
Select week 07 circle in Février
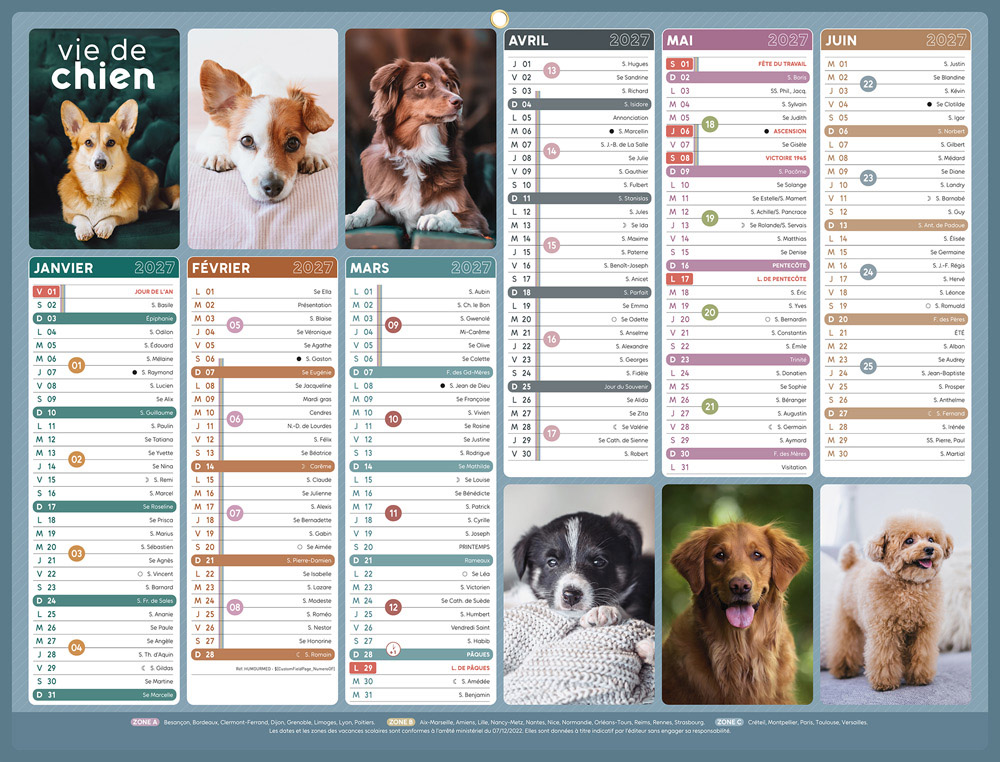(x=235, y=513)
